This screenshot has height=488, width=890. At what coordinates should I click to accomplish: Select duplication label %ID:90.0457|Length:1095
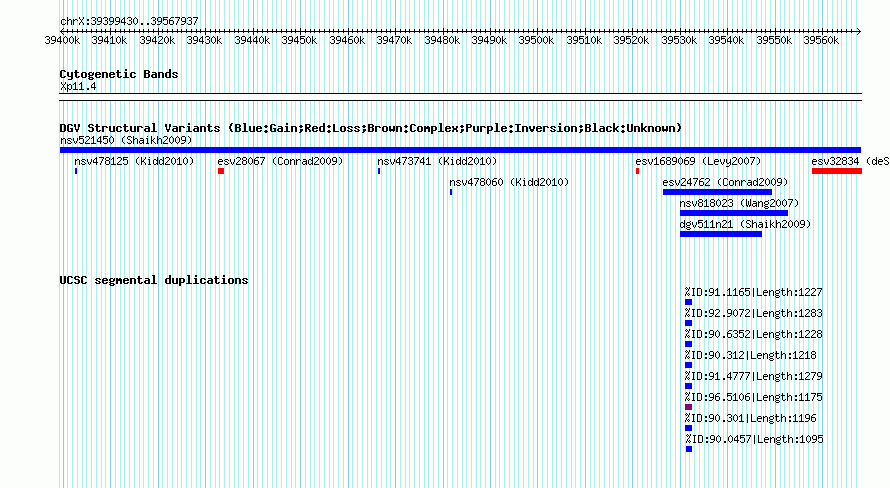pyautogui.click(x=754, y=439)
